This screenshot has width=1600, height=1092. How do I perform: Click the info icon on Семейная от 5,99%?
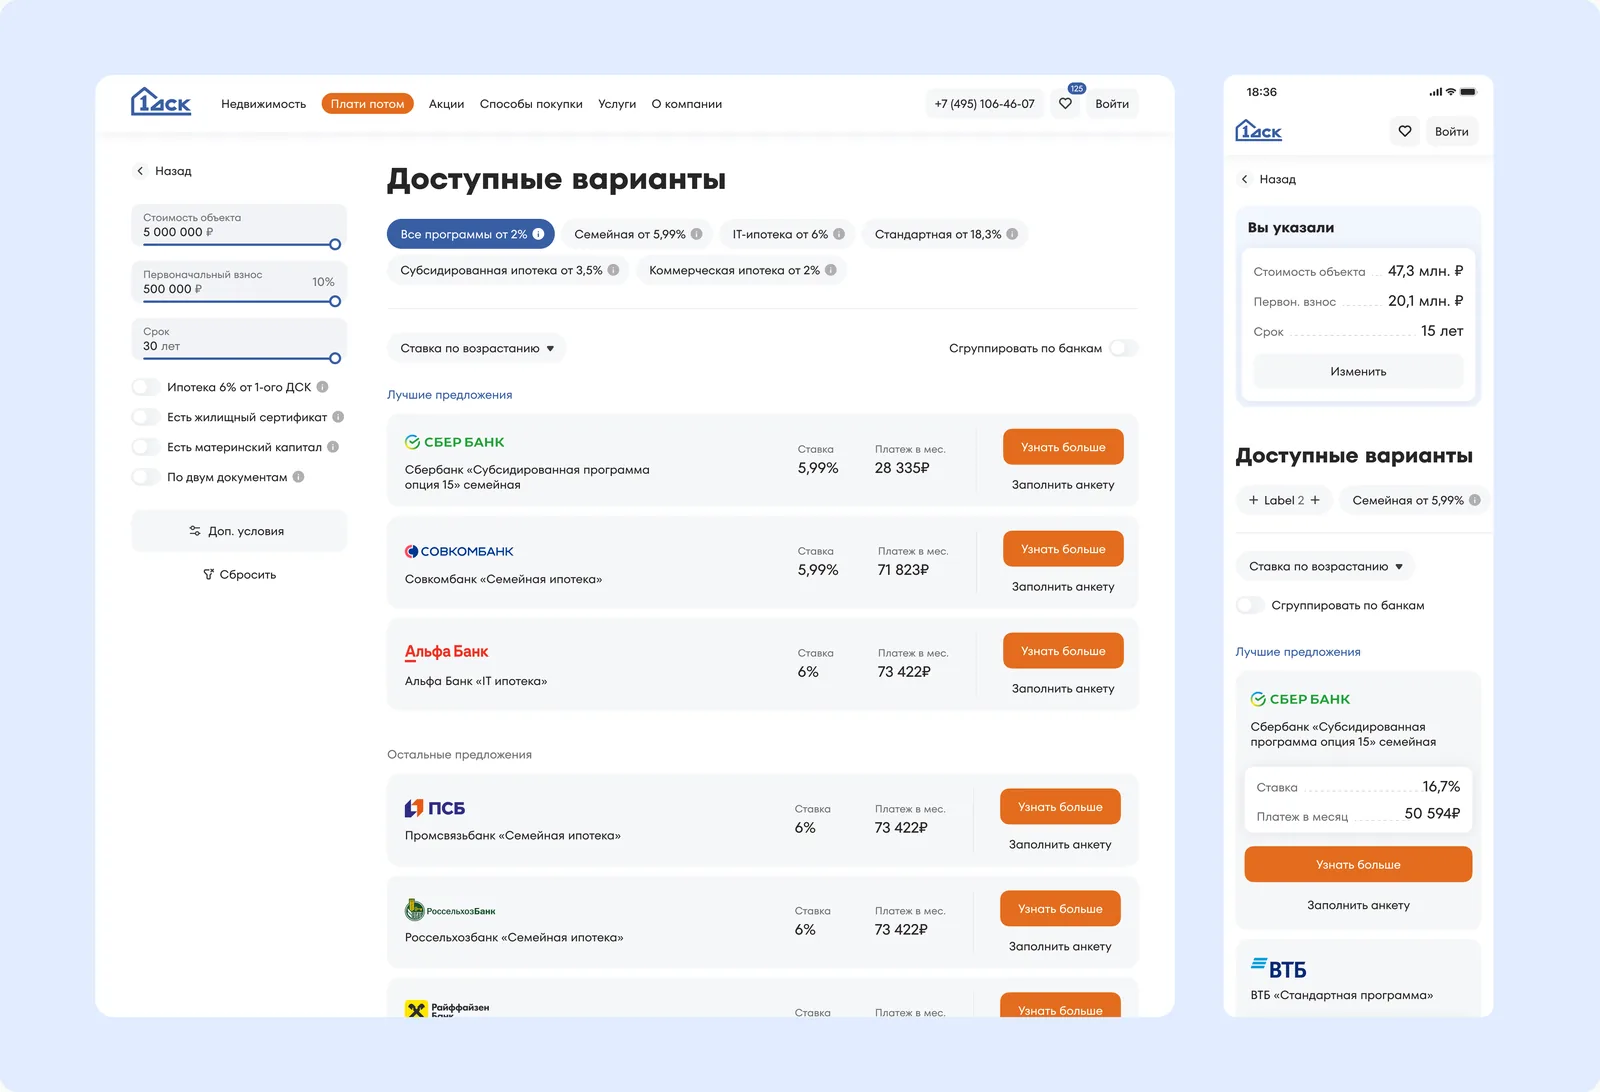click(x=698, y=234)
